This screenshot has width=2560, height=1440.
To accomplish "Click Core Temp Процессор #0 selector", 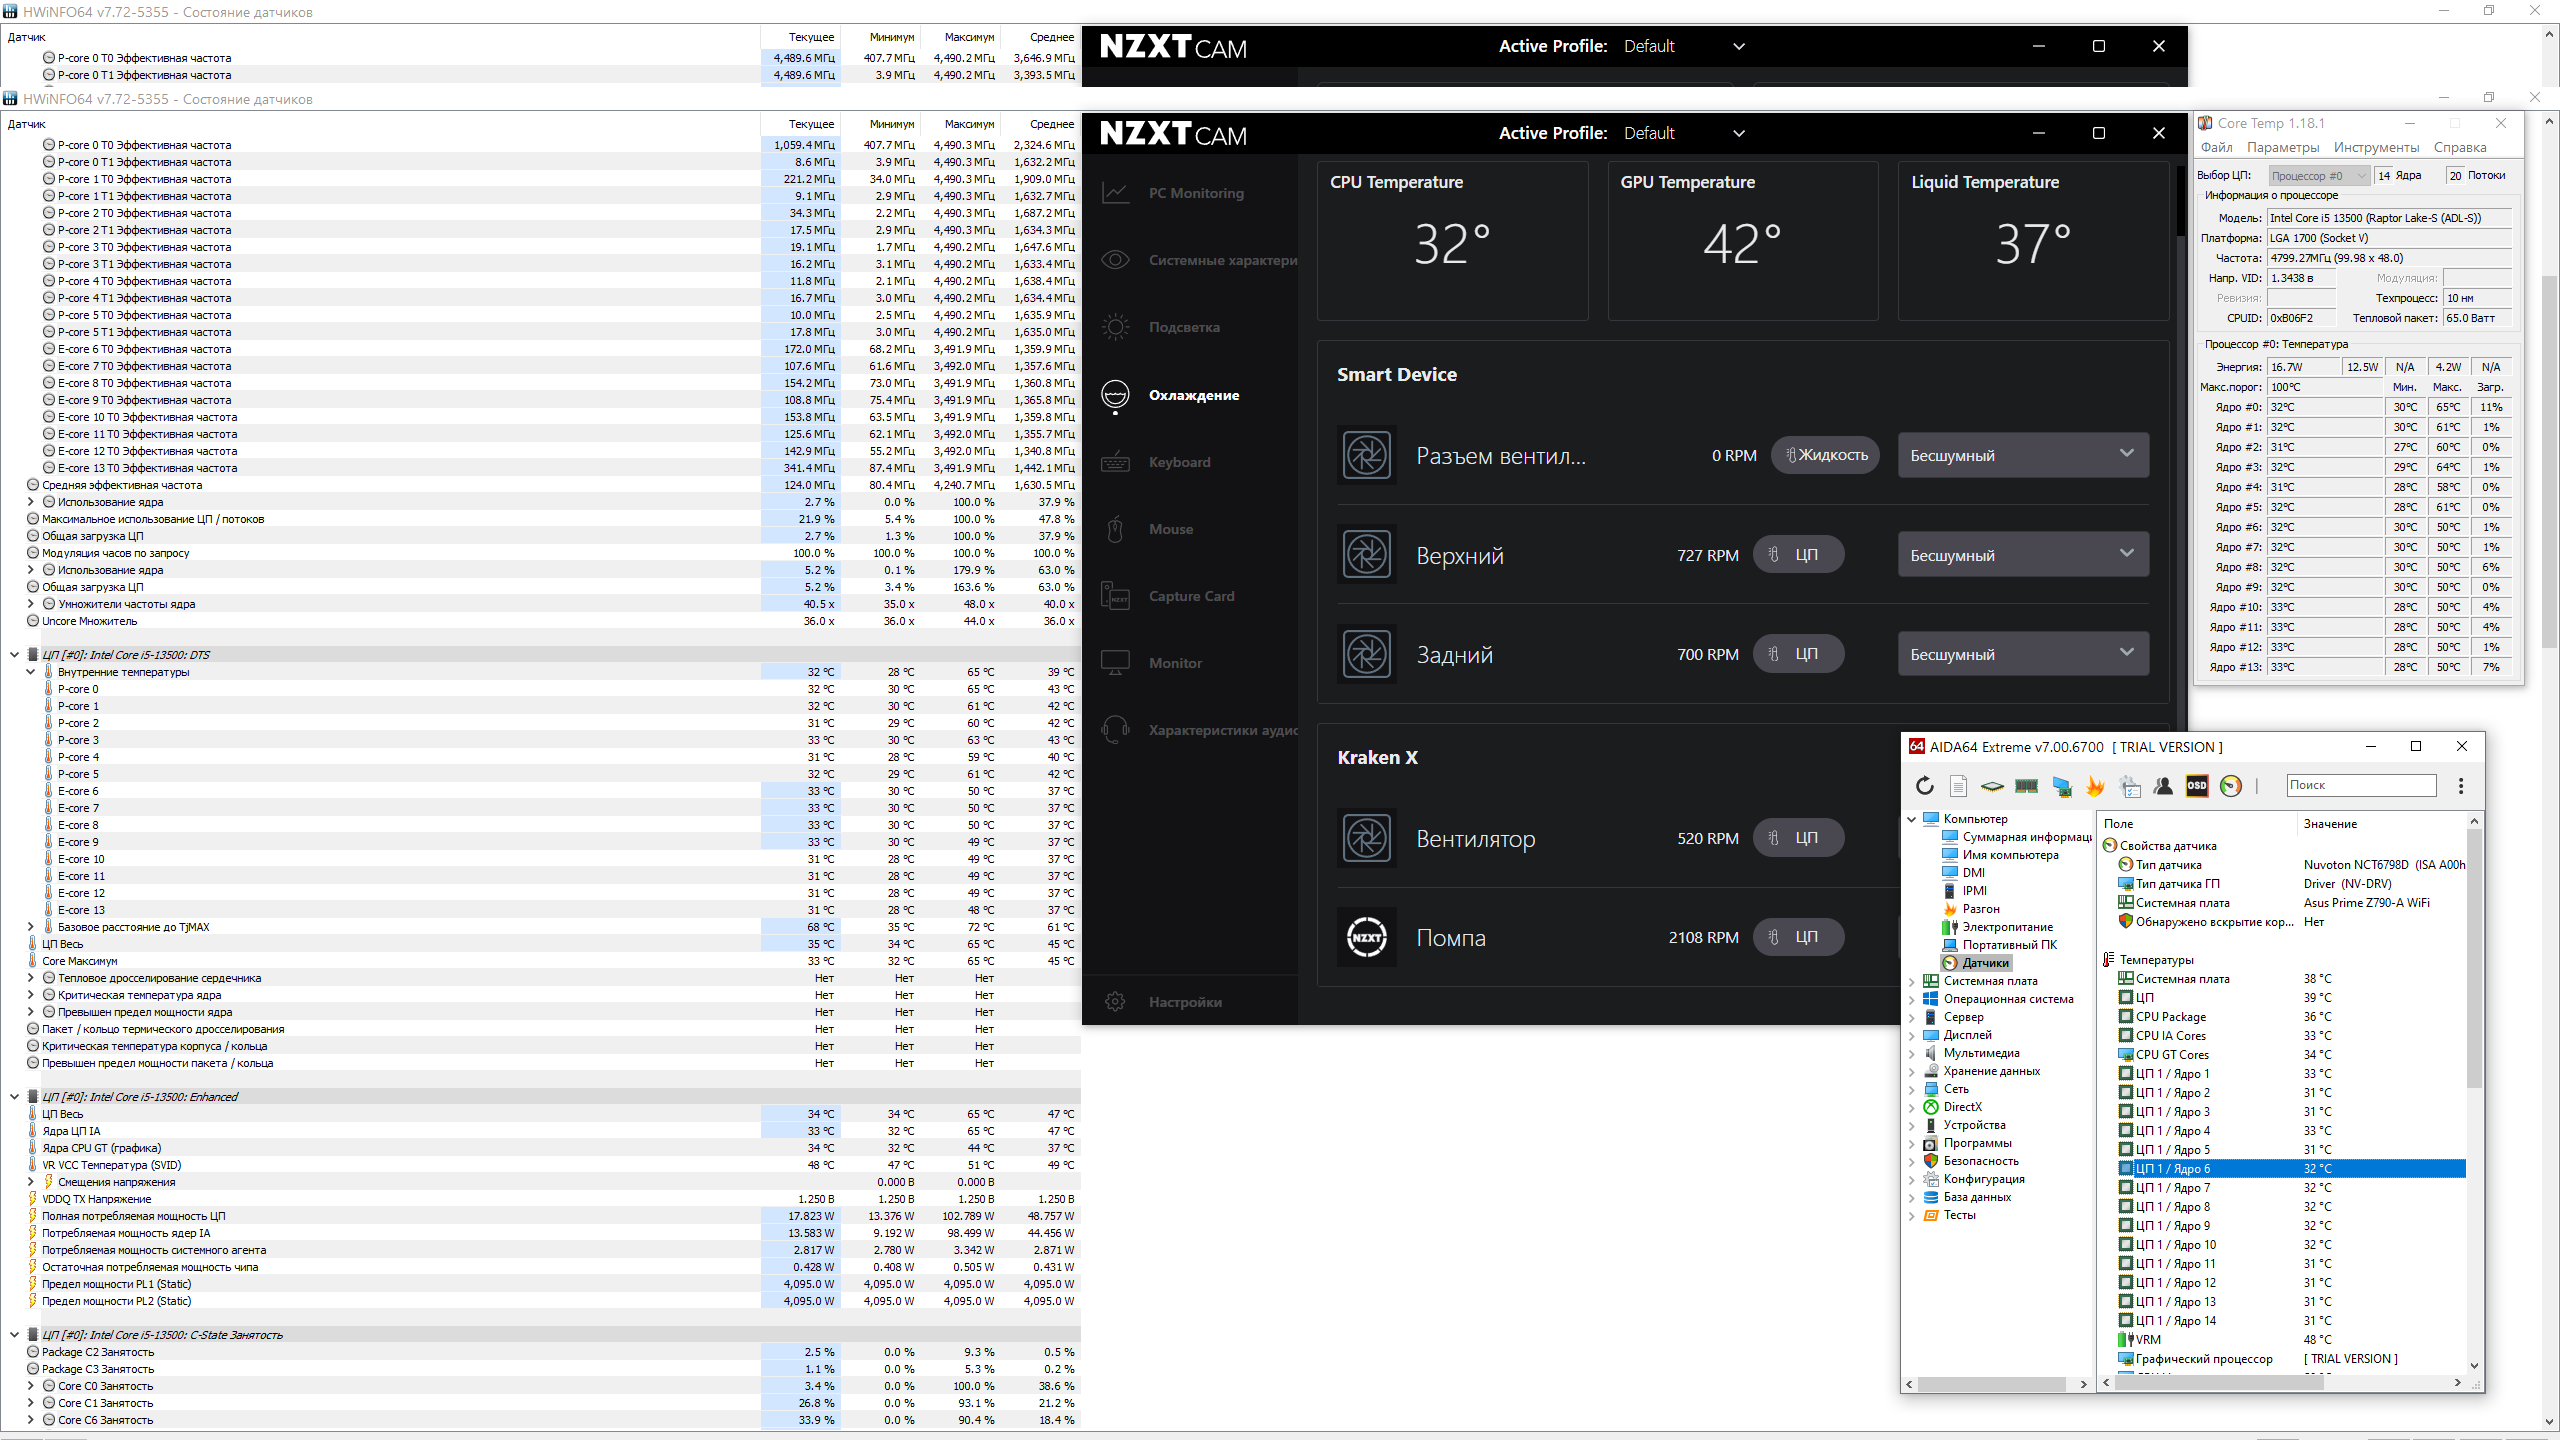I will coord(2318,175).
